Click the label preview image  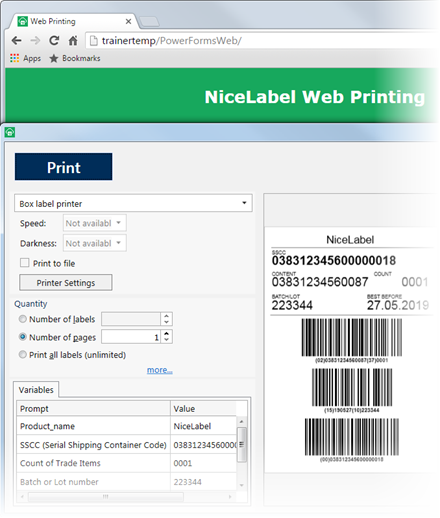[x=350, y=349]
